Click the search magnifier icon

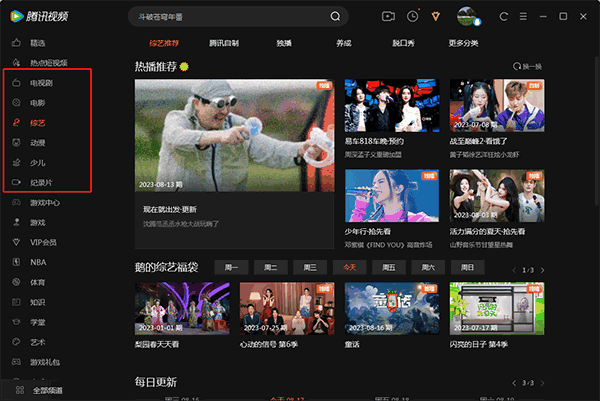tap(335, 16)
